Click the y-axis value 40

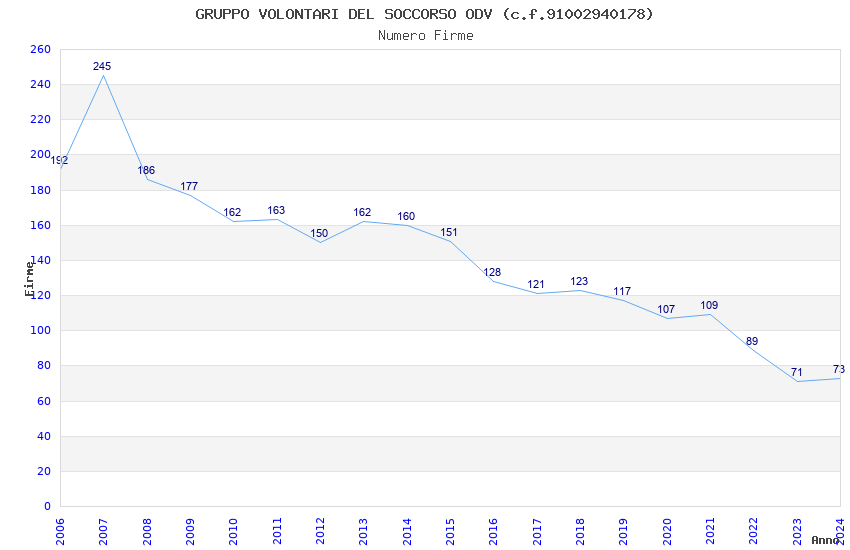coord(44,436)
